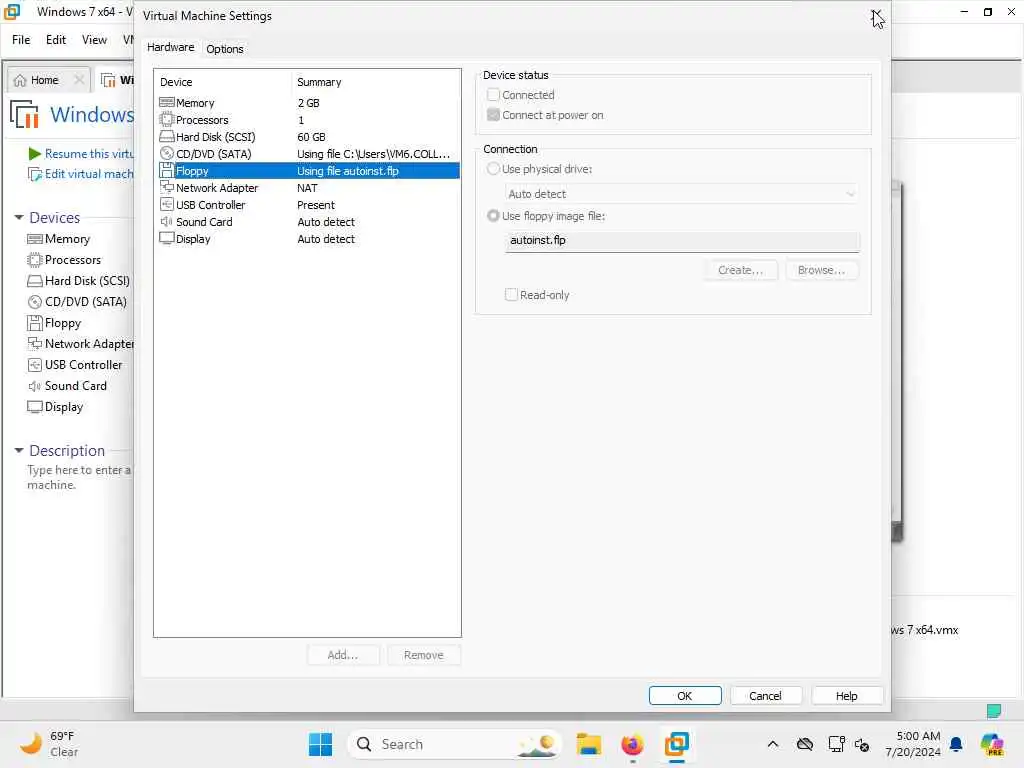Click the "2 GB" memory summary text
The width and height of the screenshot is (1024, 768).
click(x=308, y=103)
